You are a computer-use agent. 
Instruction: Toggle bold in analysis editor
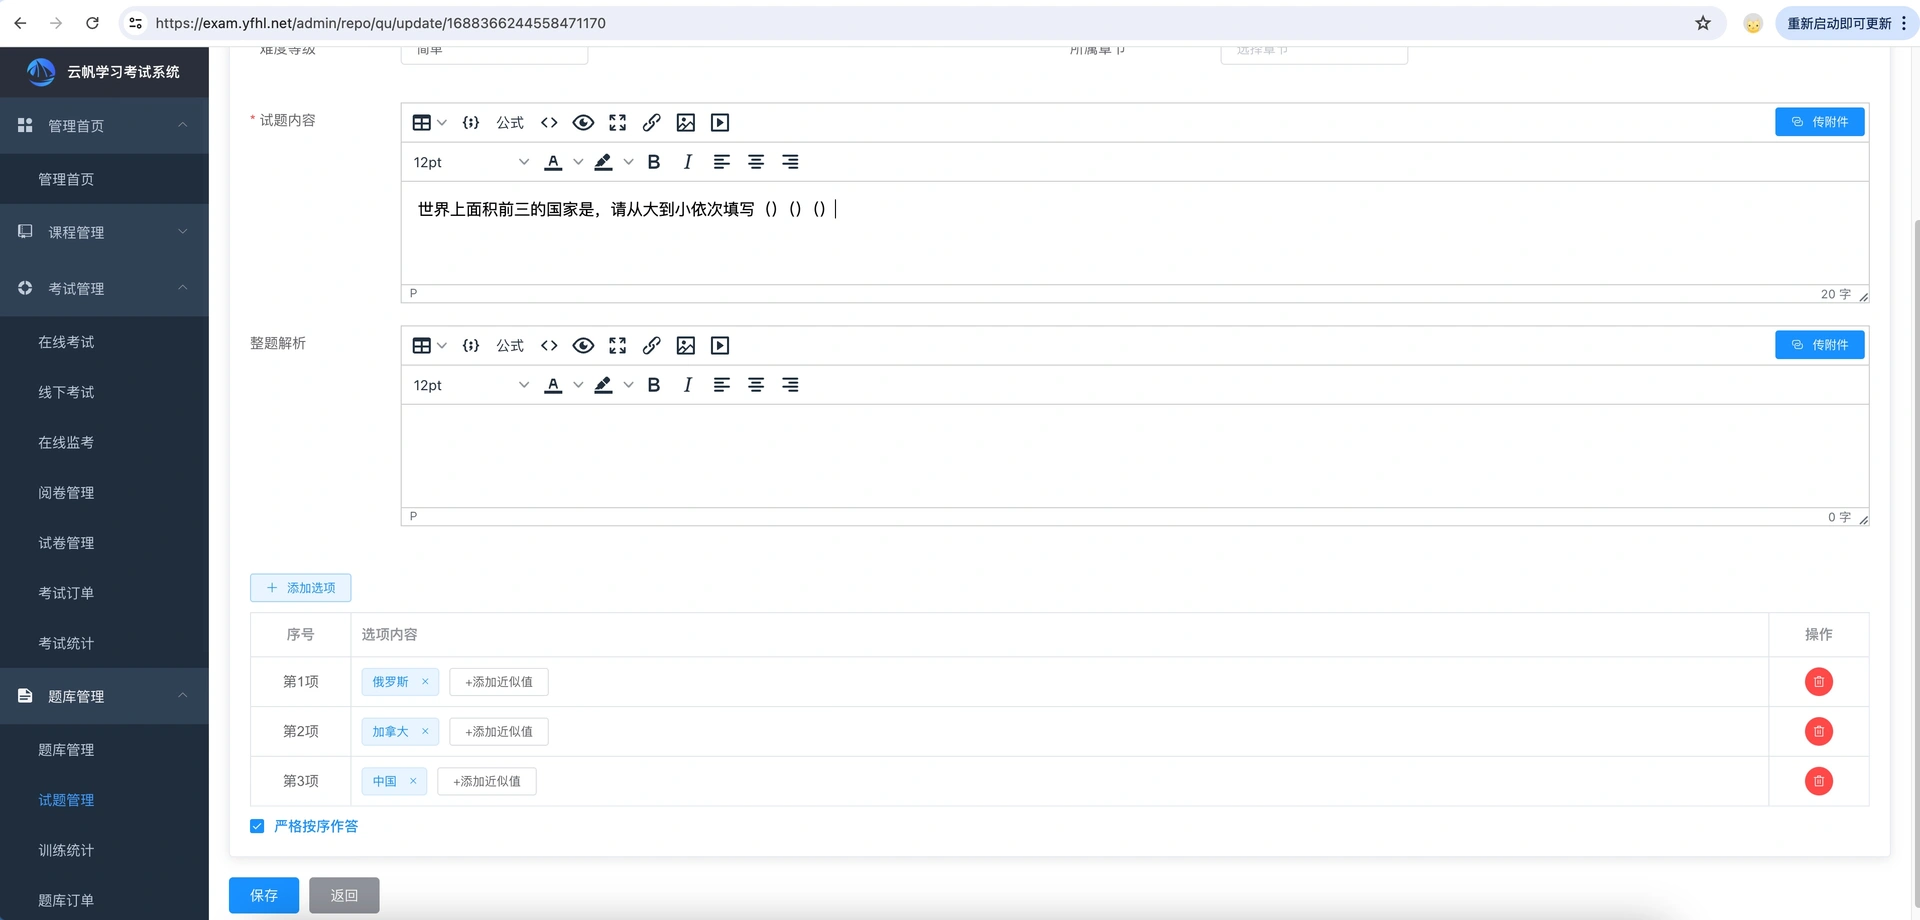654,384
